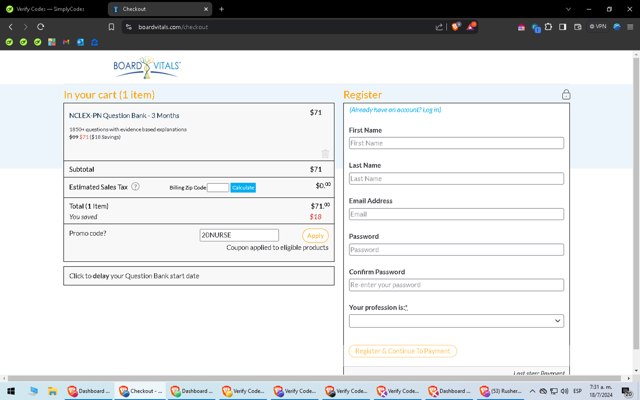Viewport: 640px width, 400px height.
Task: Click the Billing Zip Code field
Action: click(x=218, y=187)
